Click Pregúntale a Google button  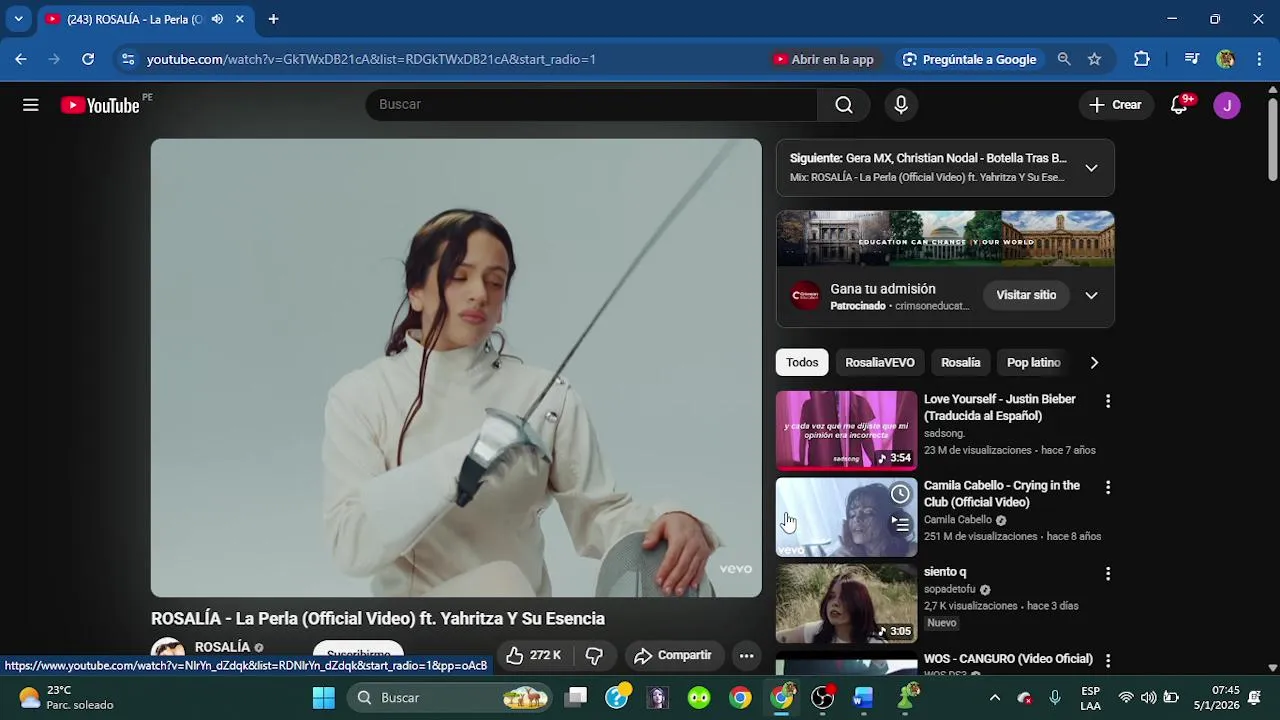coord(969,59)
